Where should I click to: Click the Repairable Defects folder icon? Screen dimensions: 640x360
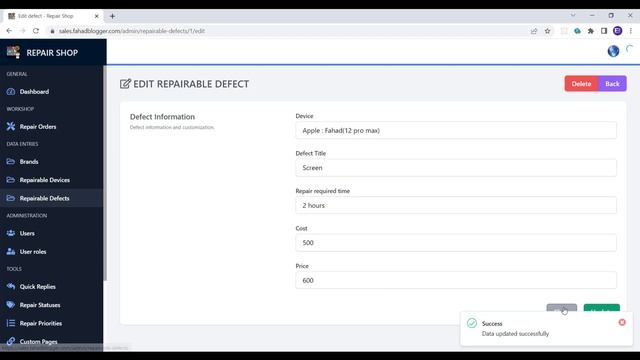11,198
